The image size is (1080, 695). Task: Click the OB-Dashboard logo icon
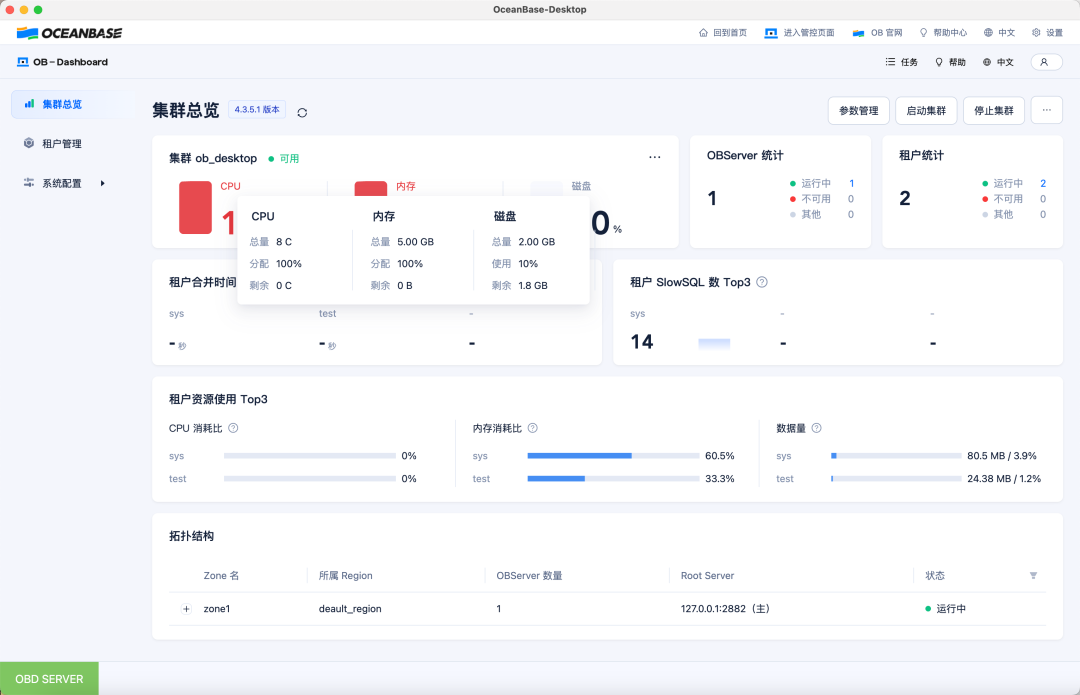click(x=23, y=62)
